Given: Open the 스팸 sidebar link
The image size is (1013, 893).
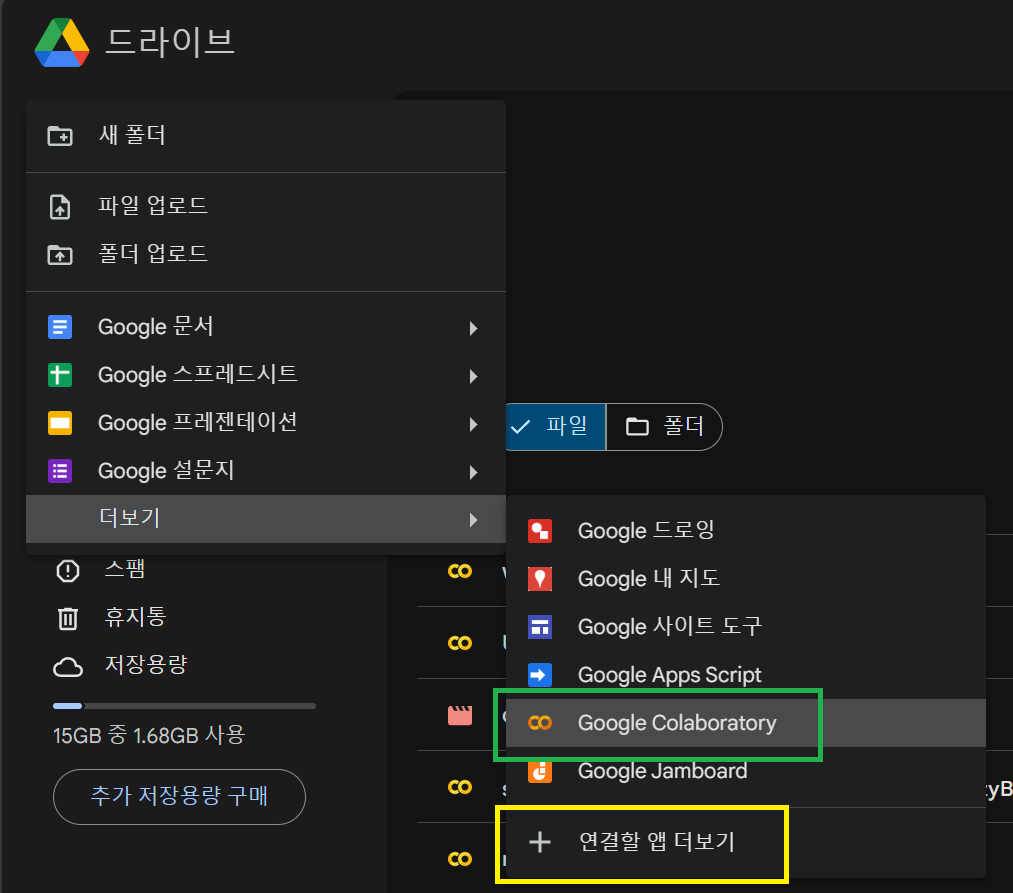Looking at the screenshot, I should tap(125, 569).
